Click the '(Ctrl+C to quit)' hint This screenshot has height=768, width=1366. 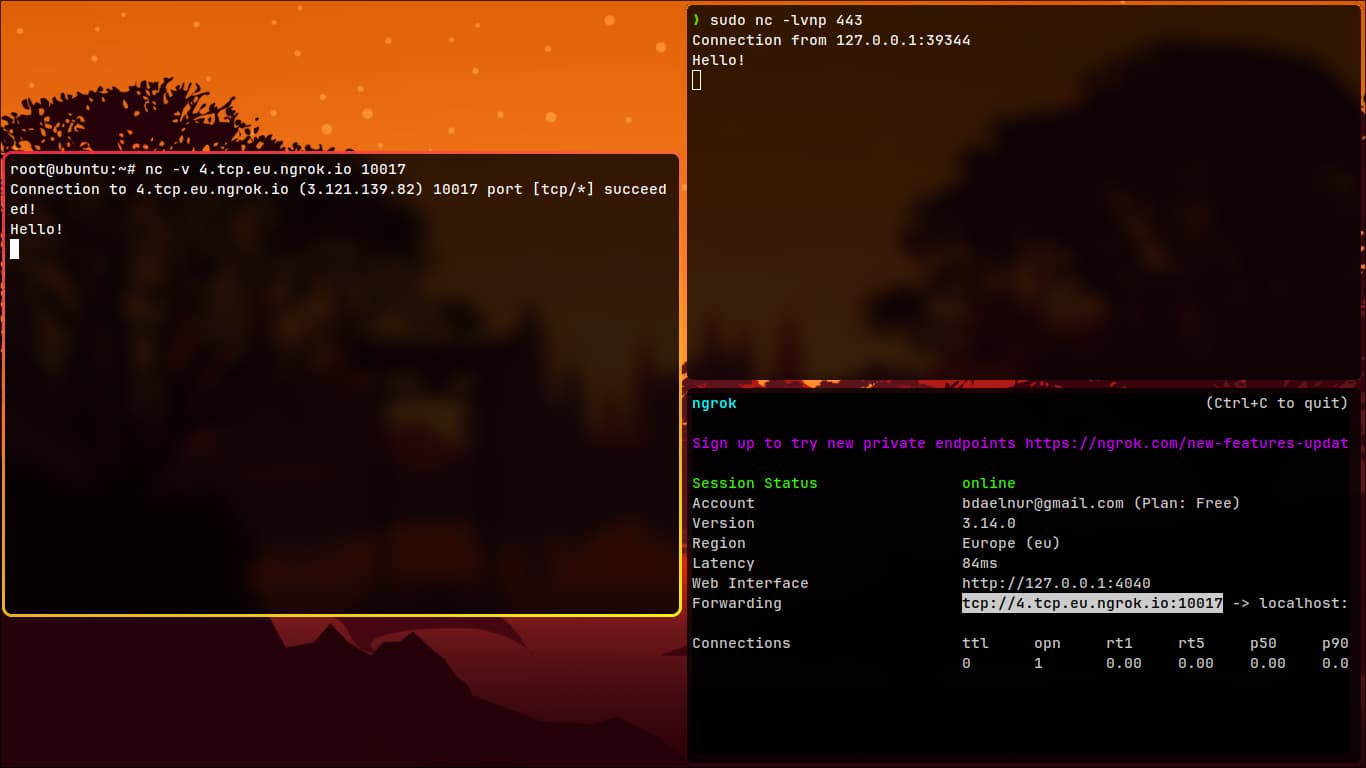tap(1276, 403)
